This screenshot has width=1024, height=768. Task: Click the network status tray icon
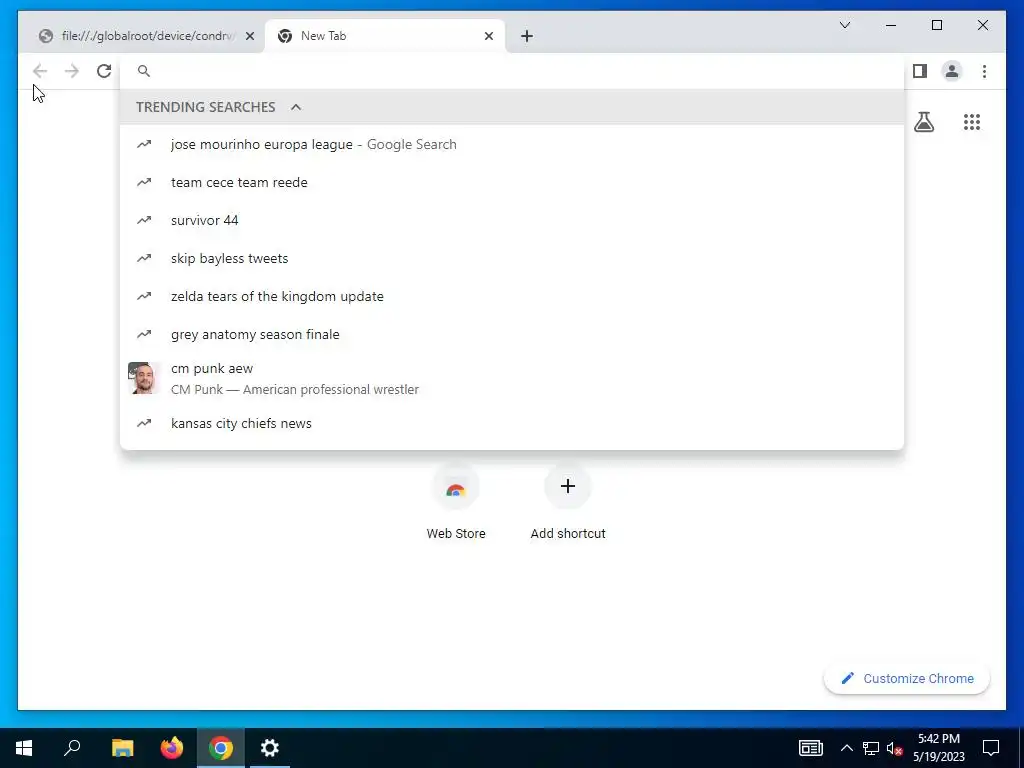coord(871,748)
